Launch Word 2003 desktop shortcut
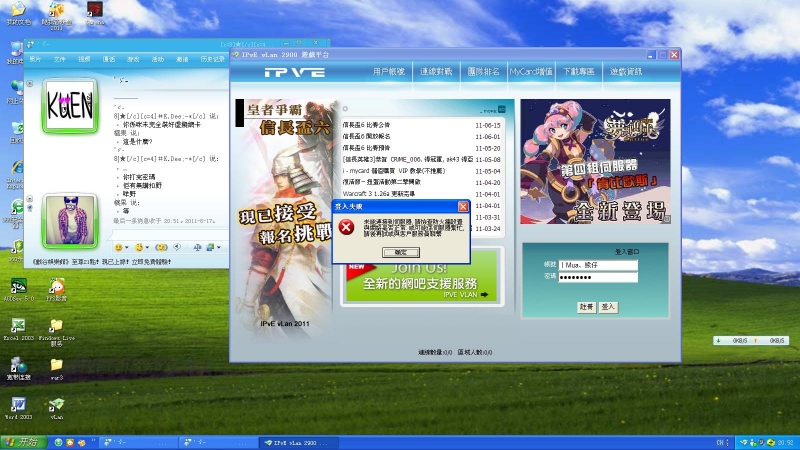800x450 pixels. [18, 408]
